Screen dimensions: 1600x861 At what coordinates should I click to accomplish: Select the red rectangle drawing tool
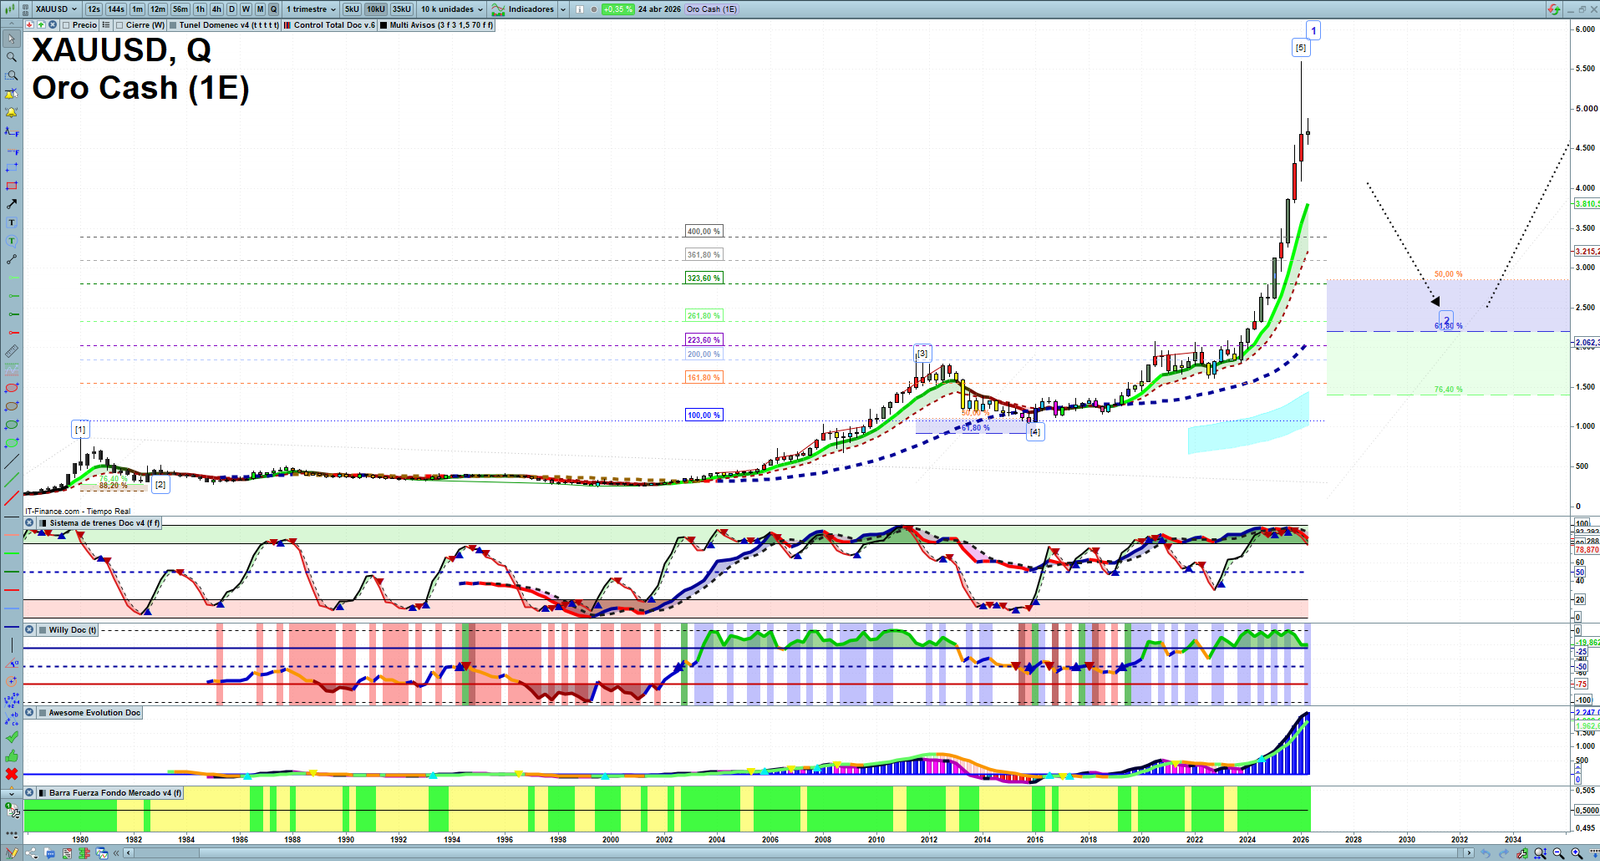tap(12, 186)
